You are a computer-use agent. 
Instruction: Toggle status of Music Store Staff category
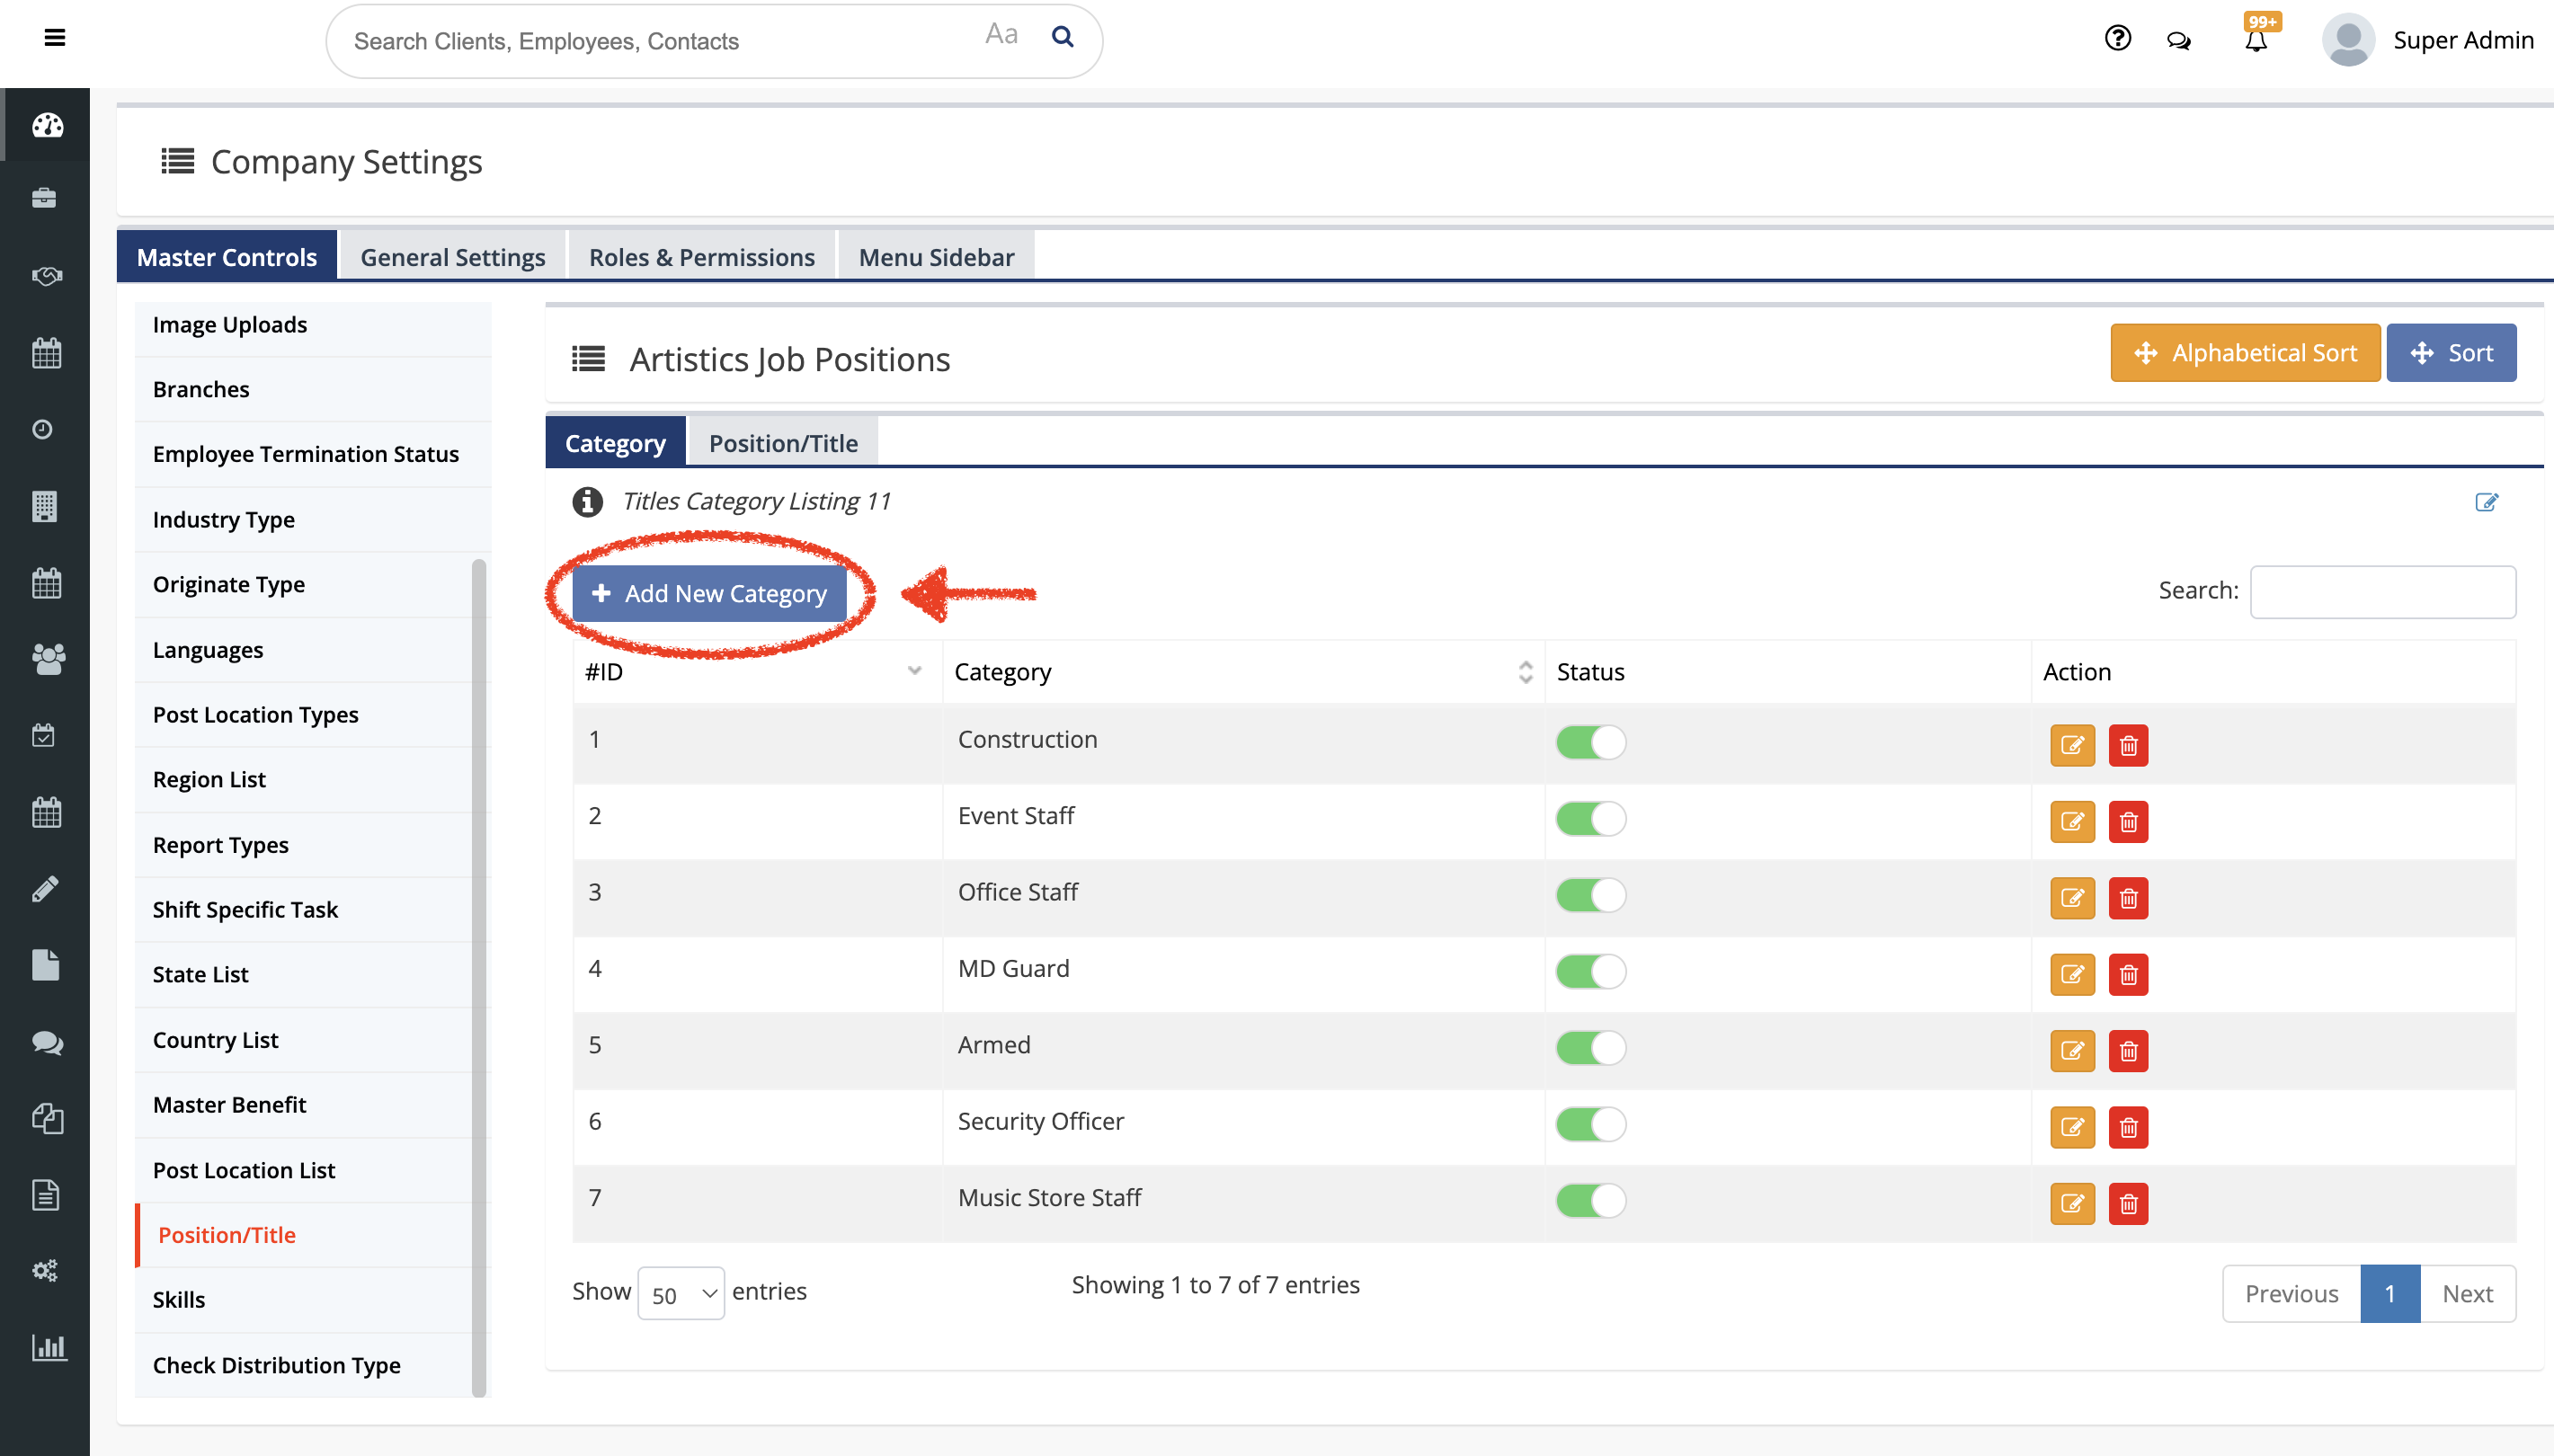[1590, 1201]
